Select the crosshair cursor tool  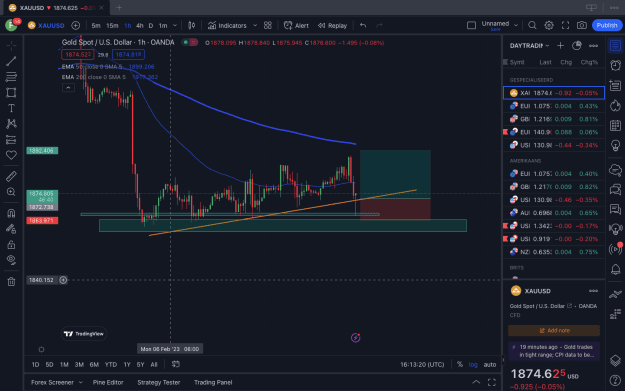point(11,45)
